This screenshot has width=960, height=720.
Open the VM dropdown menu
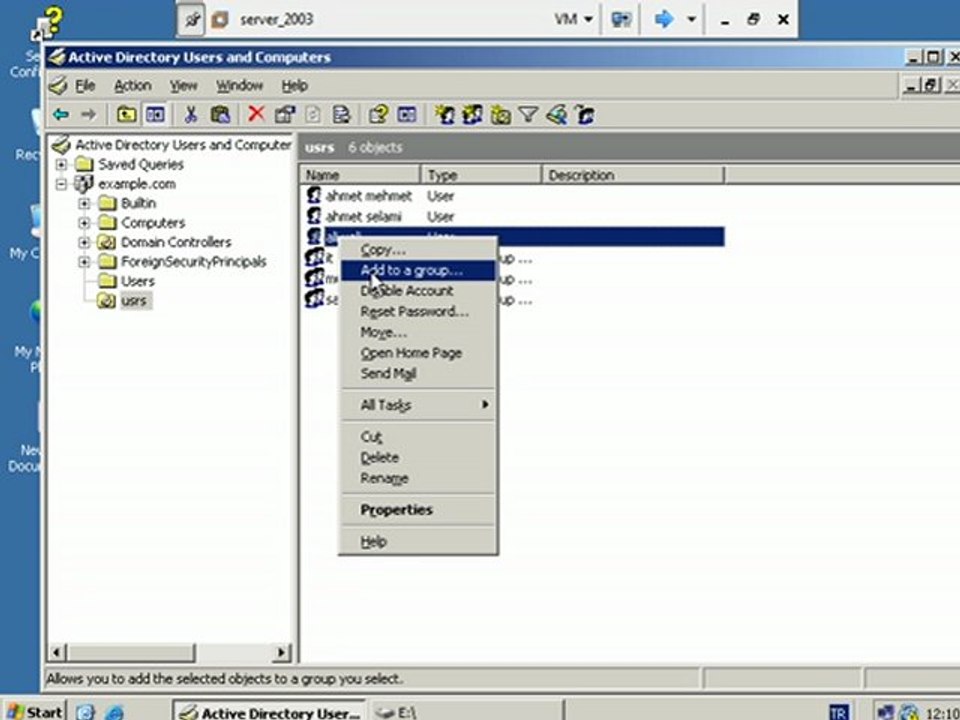coord(573,20)
